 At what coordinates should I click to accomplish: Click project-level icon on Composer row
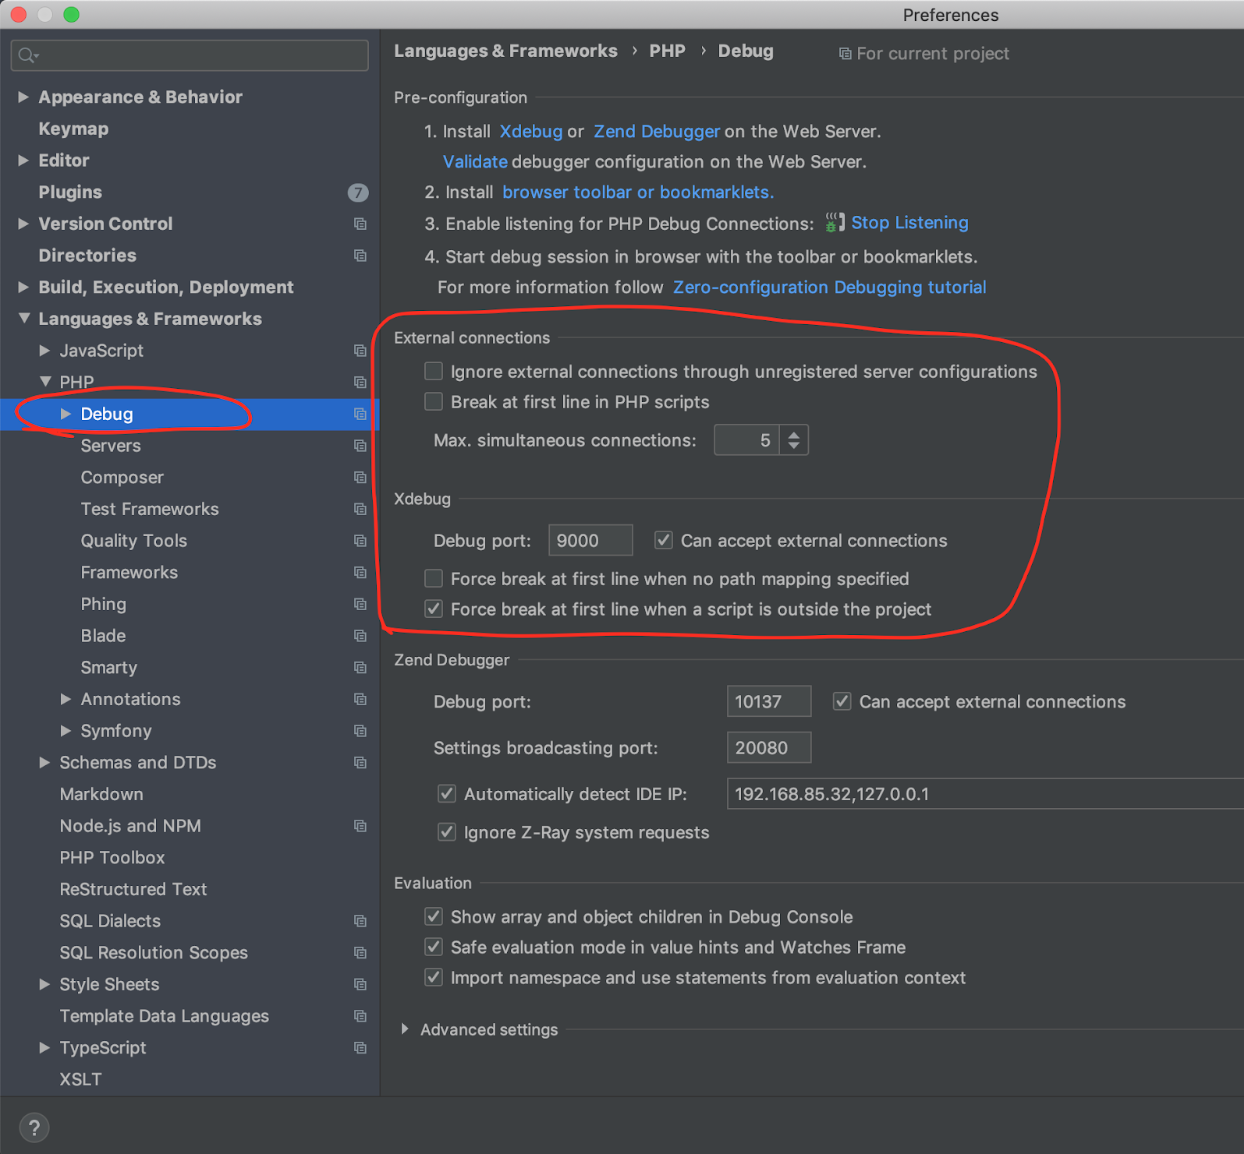(360, 478)
